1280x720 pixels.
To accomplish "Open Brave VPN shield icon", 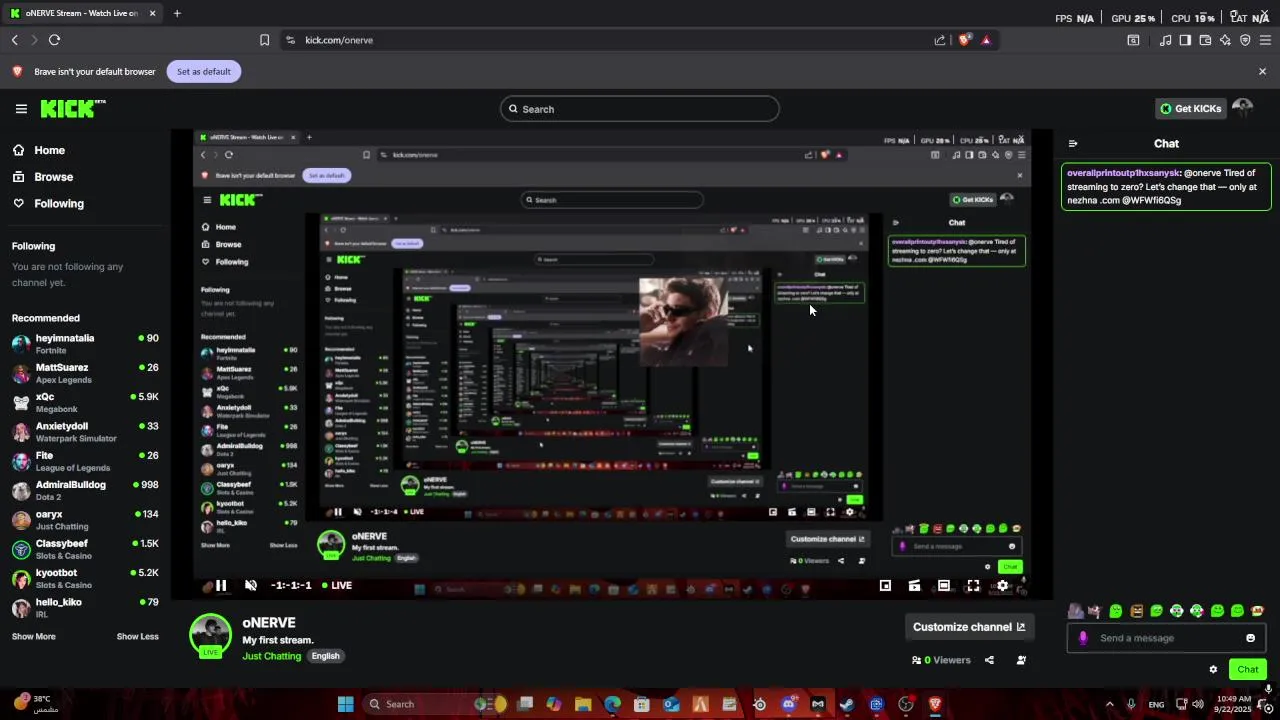I will click(x=1245, y=40).
